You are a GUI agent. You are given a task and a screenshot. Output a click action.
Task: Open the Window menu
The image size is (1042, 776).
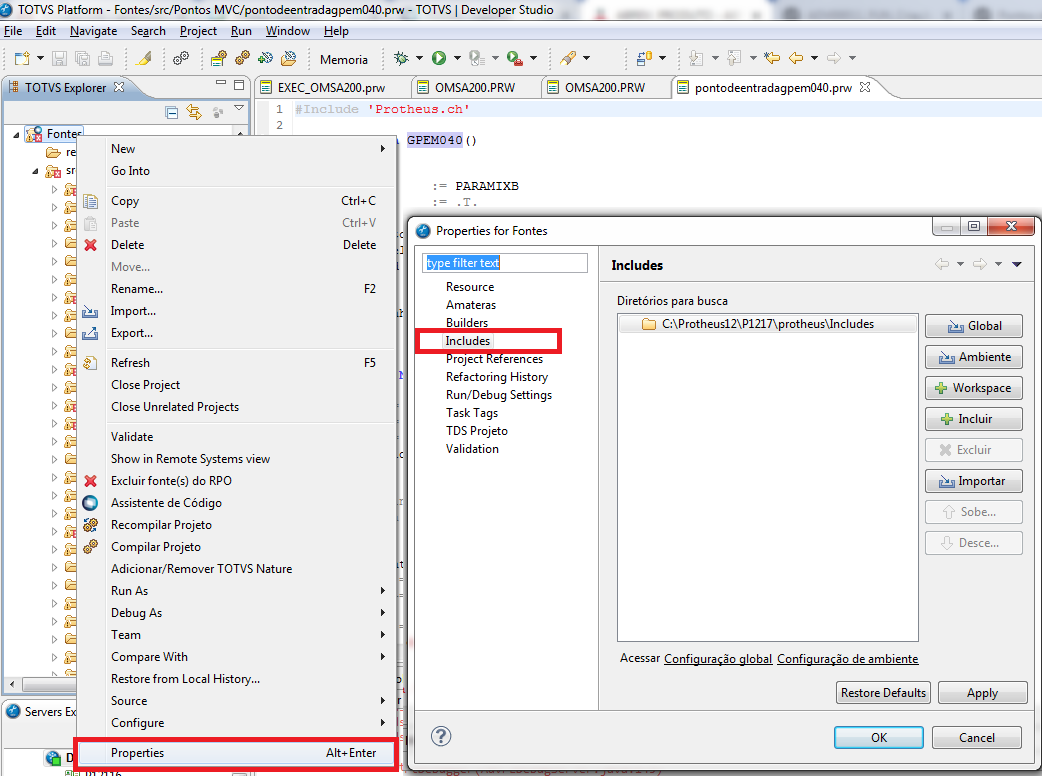pos(288,31)
